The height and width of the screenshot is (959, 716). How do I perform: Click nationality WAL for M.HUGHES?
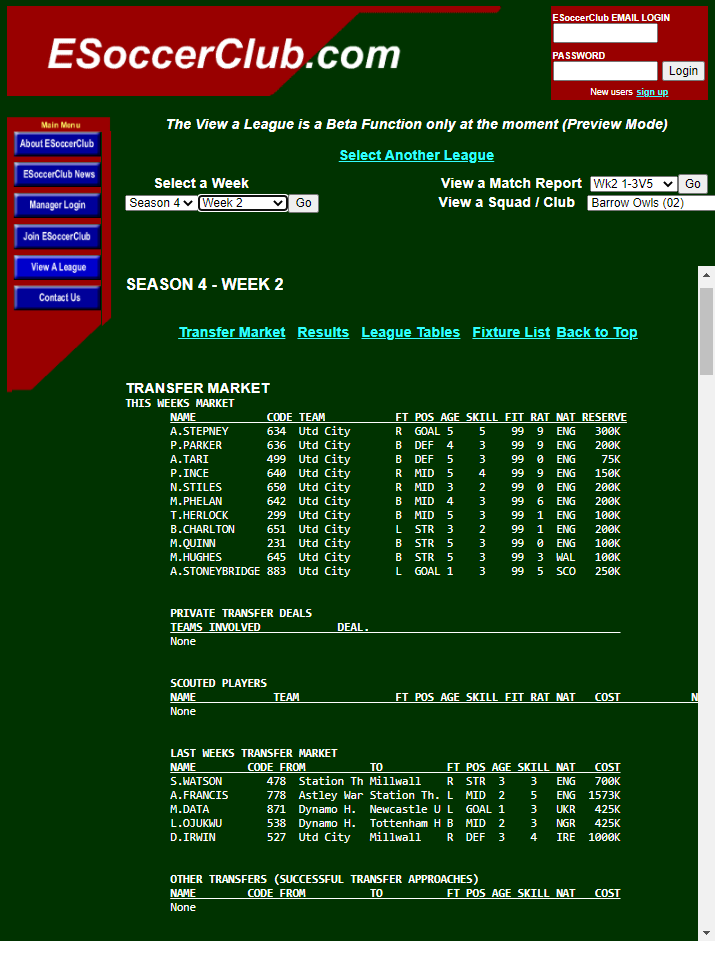pyautogui.click(x=566, y=558)
